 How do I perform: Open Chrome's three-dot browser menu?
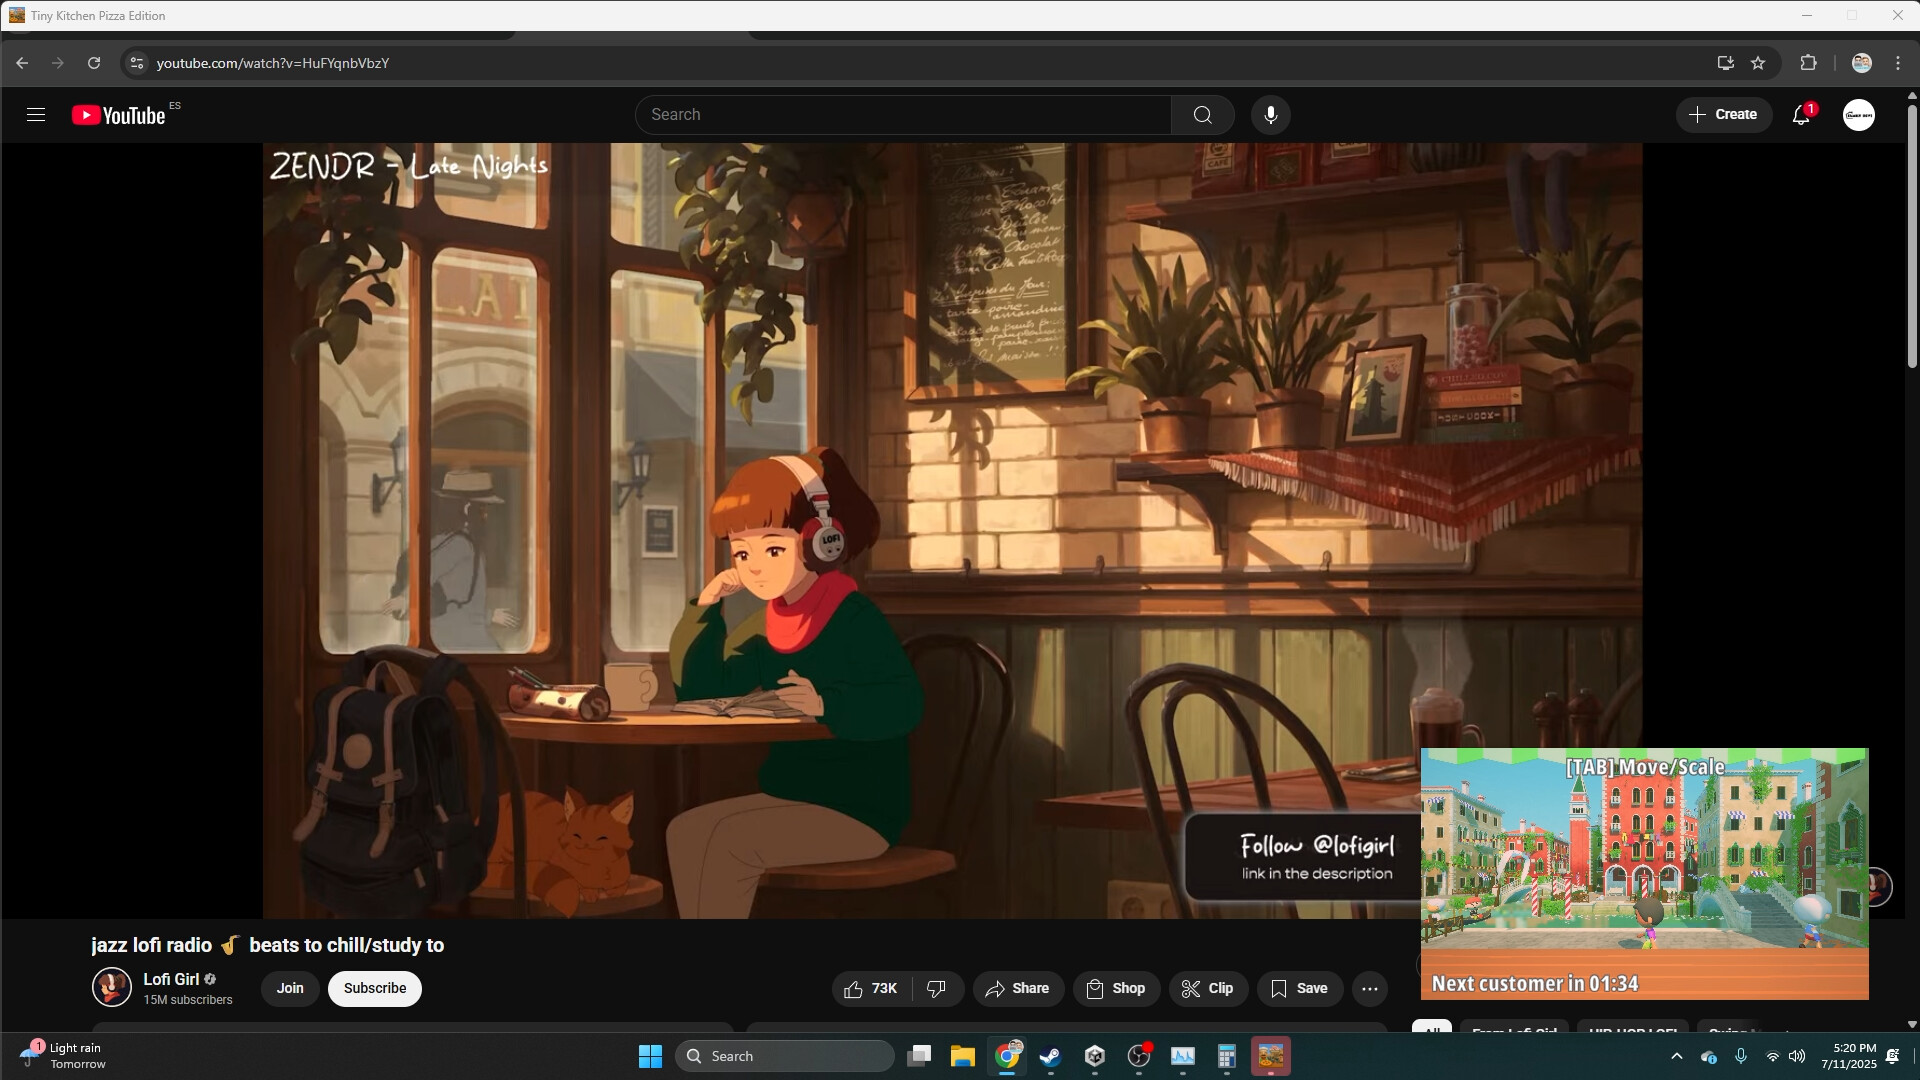pos(1898,62)
